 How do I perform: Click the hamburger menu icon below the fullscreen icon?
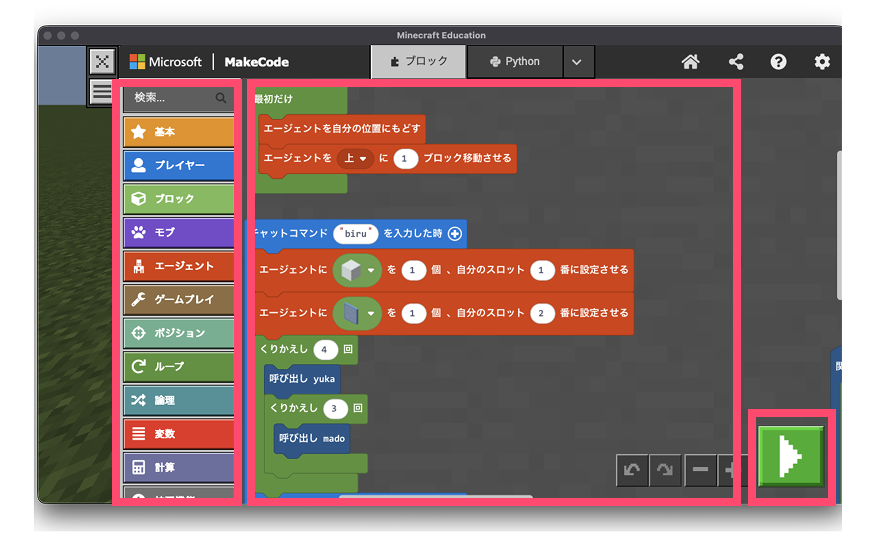102,92
